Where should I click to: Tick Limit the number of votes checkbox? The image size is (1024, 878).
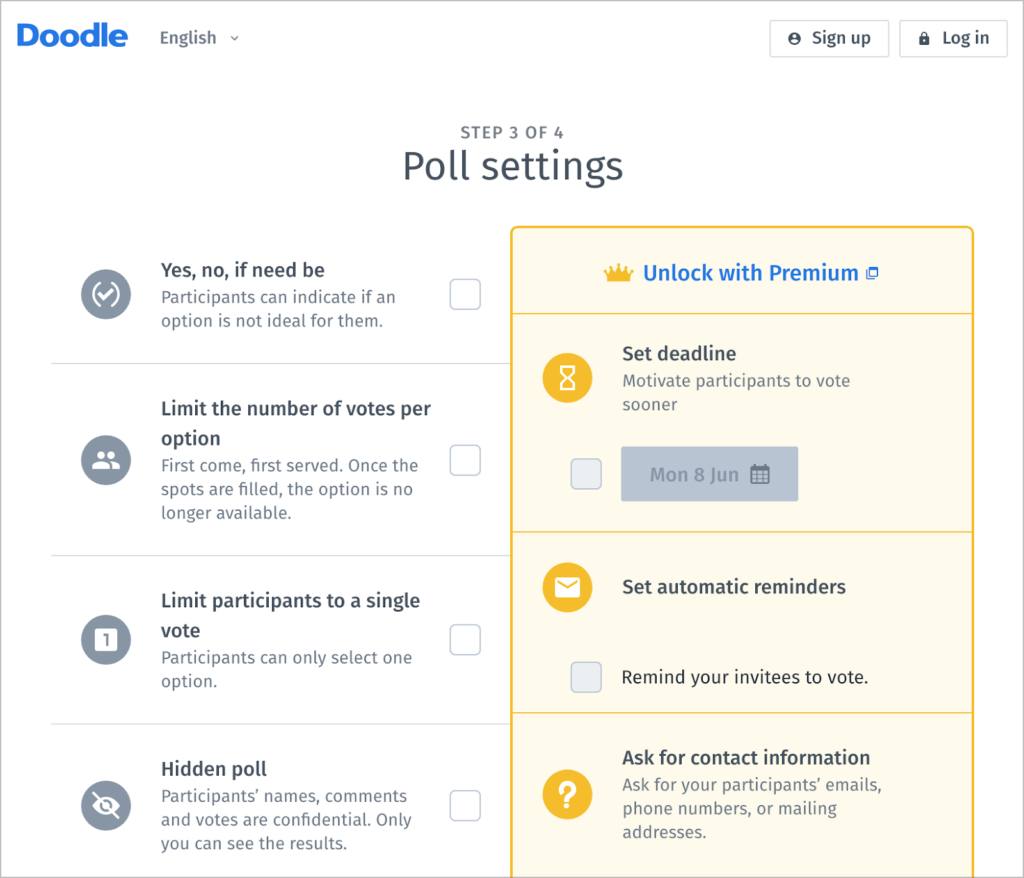click(x=465, y=461)
